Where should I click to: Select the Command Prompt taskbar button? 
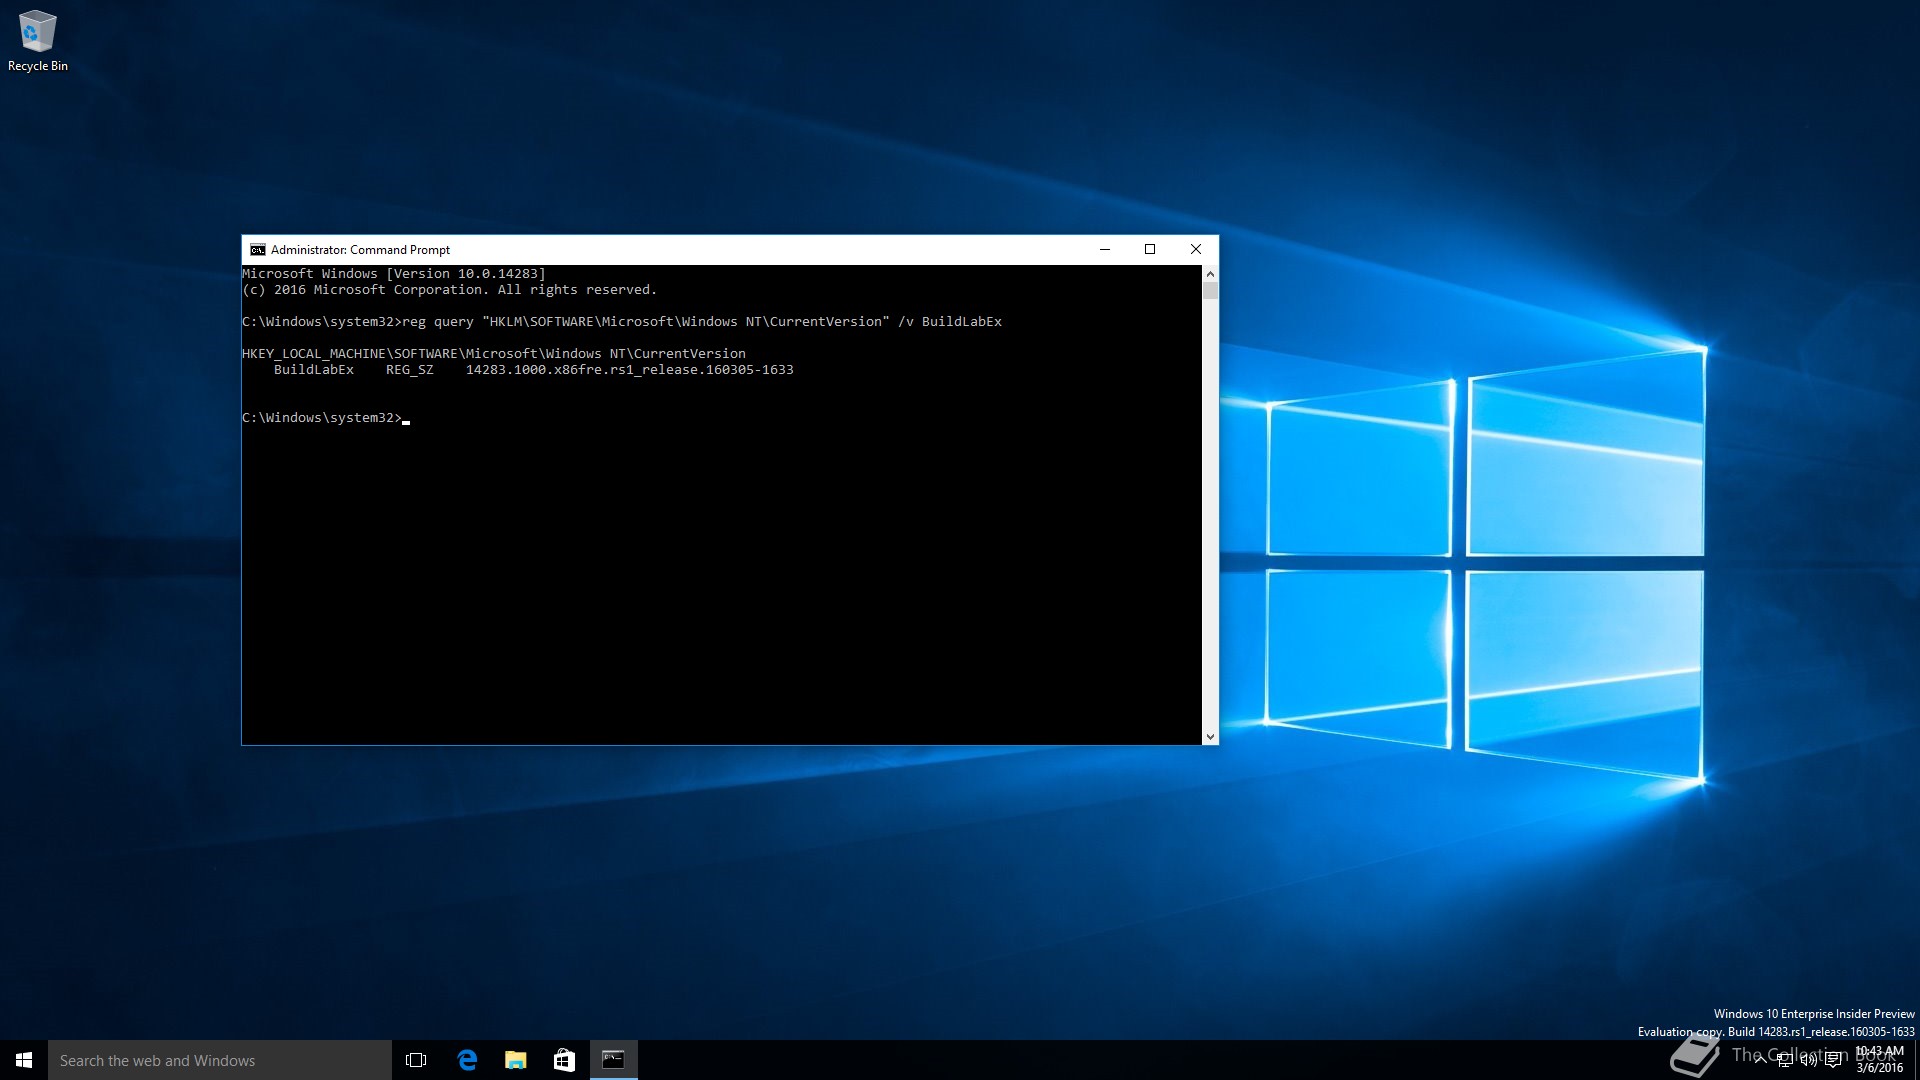pyautogui.click(x=613, y=1060)
